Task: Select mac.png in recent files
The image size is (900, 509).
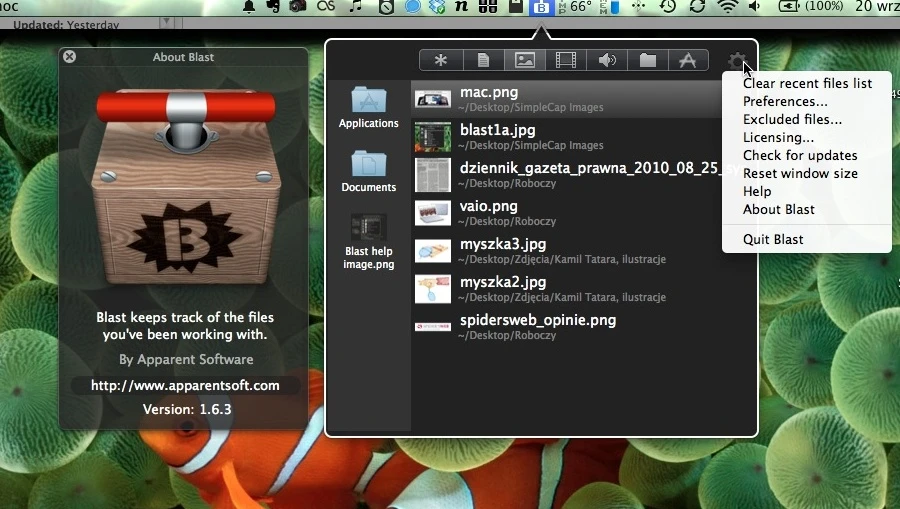Action: 567,99
